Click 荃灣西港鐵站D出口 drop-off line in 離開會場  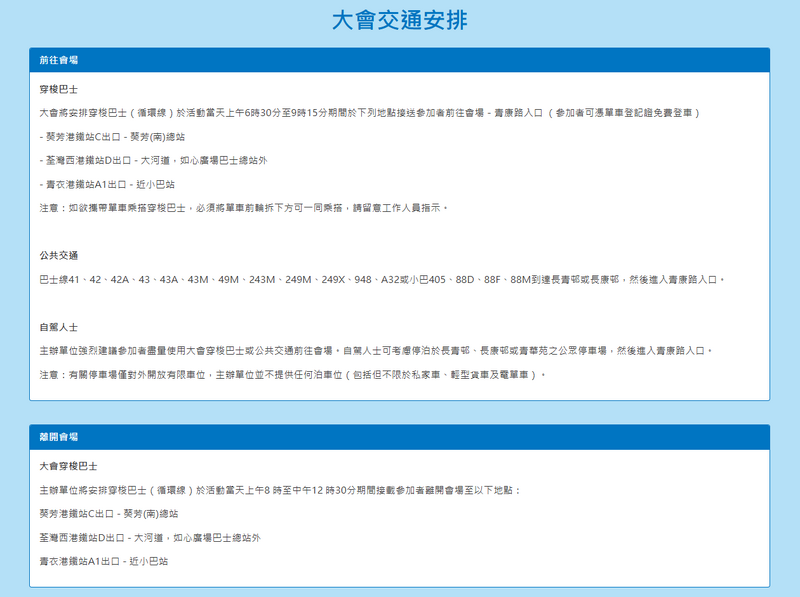point(149,538)
